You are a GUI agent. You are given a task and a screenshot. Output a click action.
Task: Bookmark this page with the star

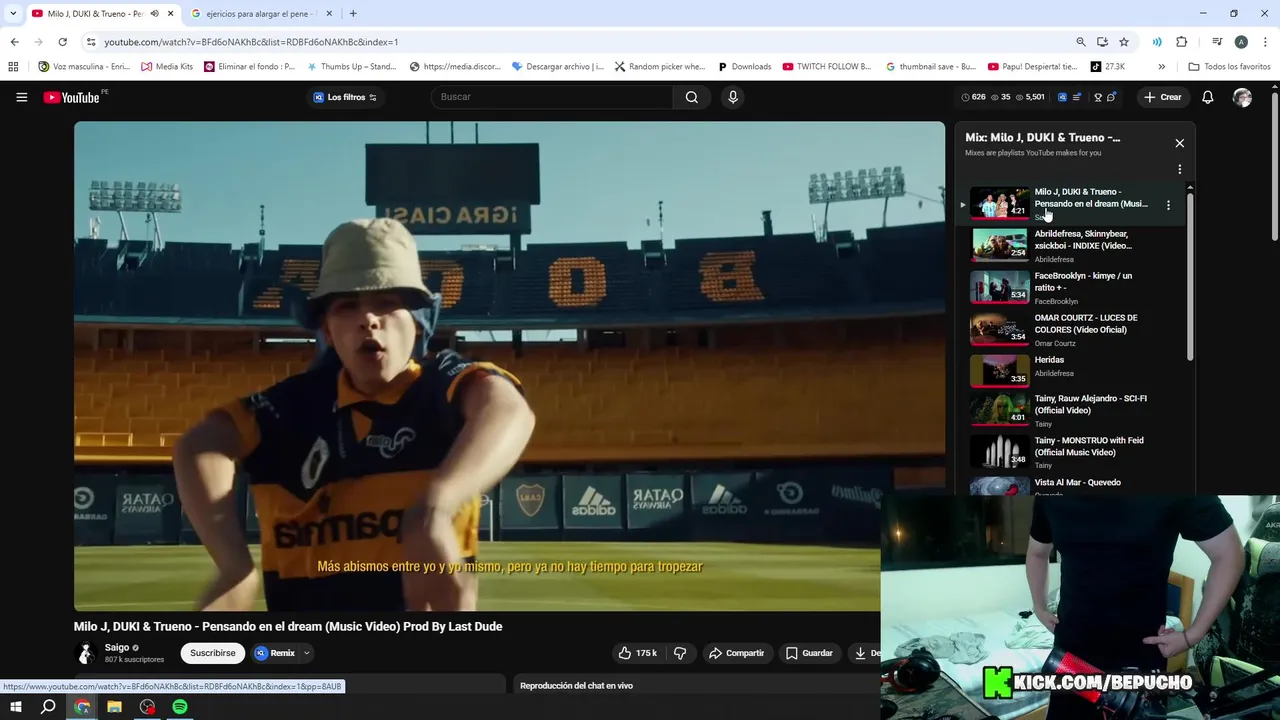click(1124, 42)
